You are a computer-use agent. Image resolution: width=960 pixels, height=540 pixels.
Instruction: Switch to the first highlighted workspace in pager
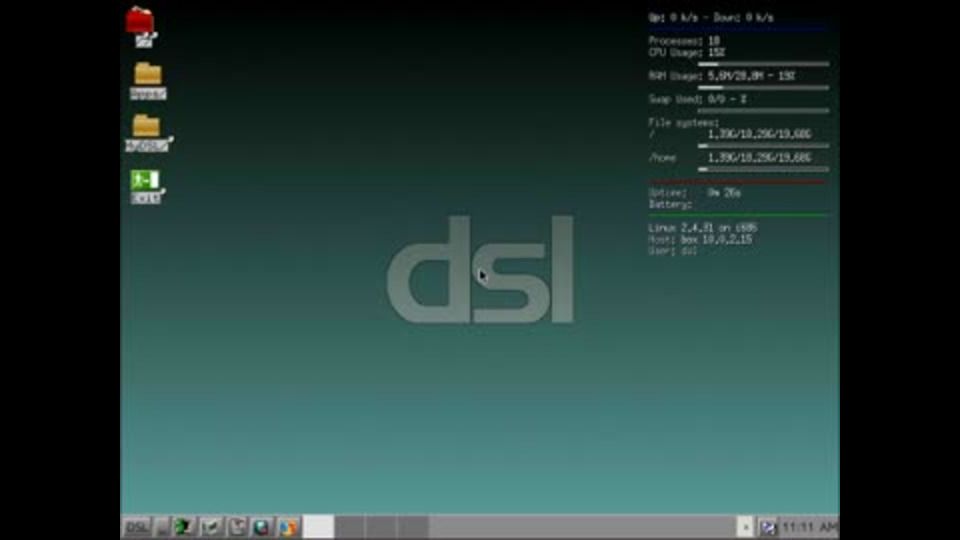tap(318, 527)
